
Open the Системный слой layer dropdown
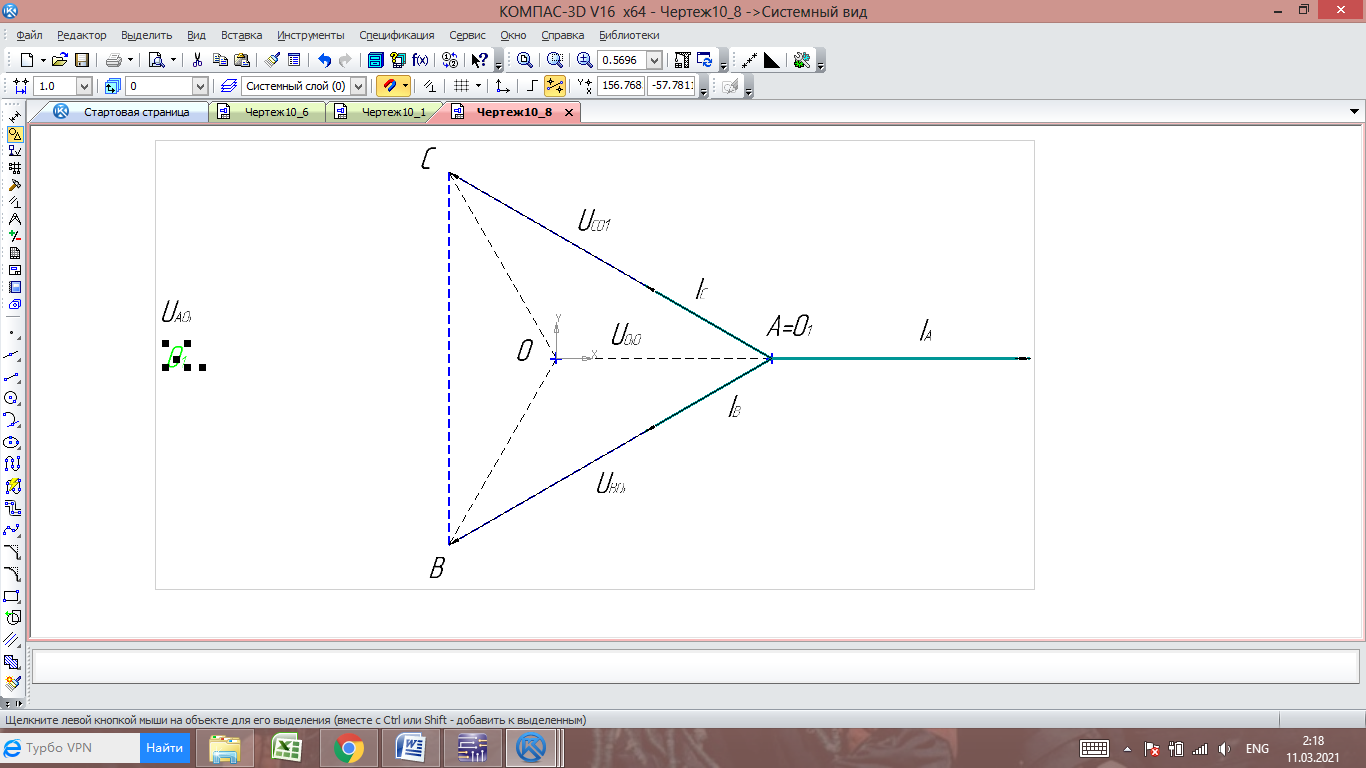(358, 86)
